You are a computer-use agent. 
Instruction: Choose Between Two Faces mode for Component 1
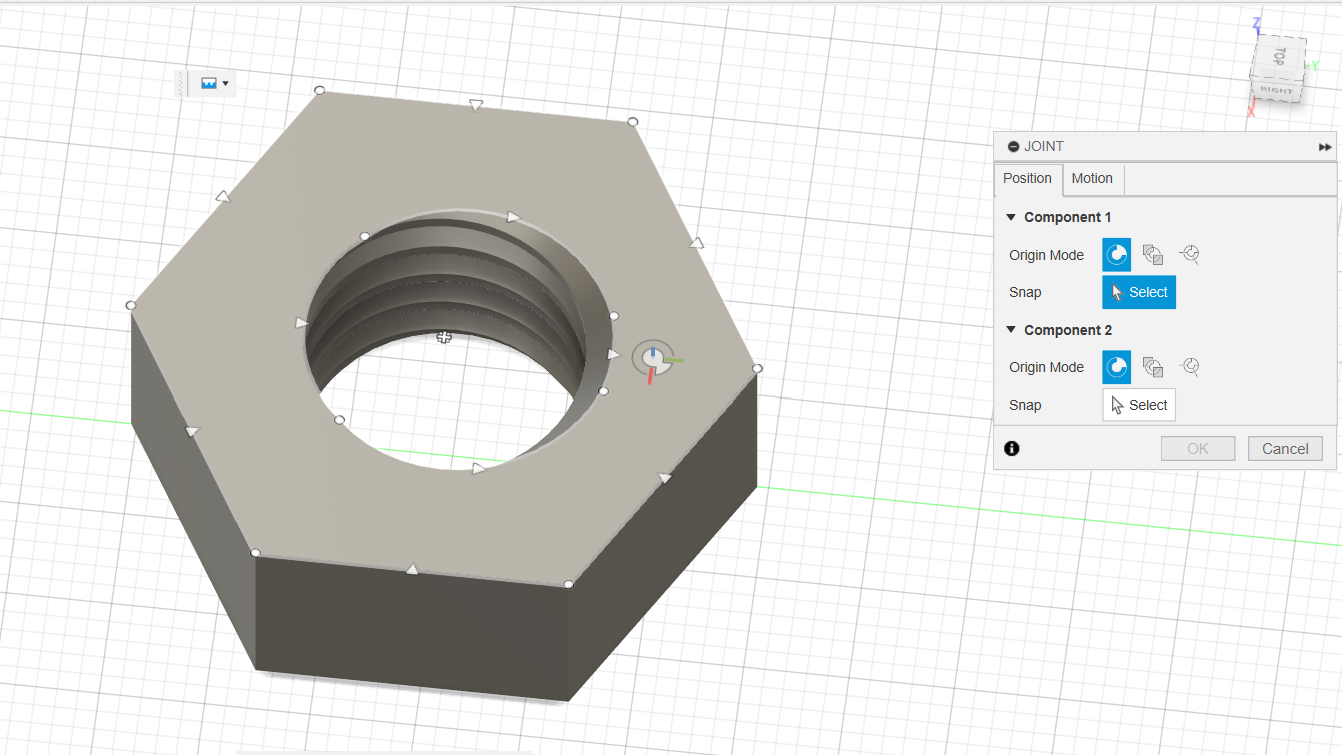[1153, 255]
